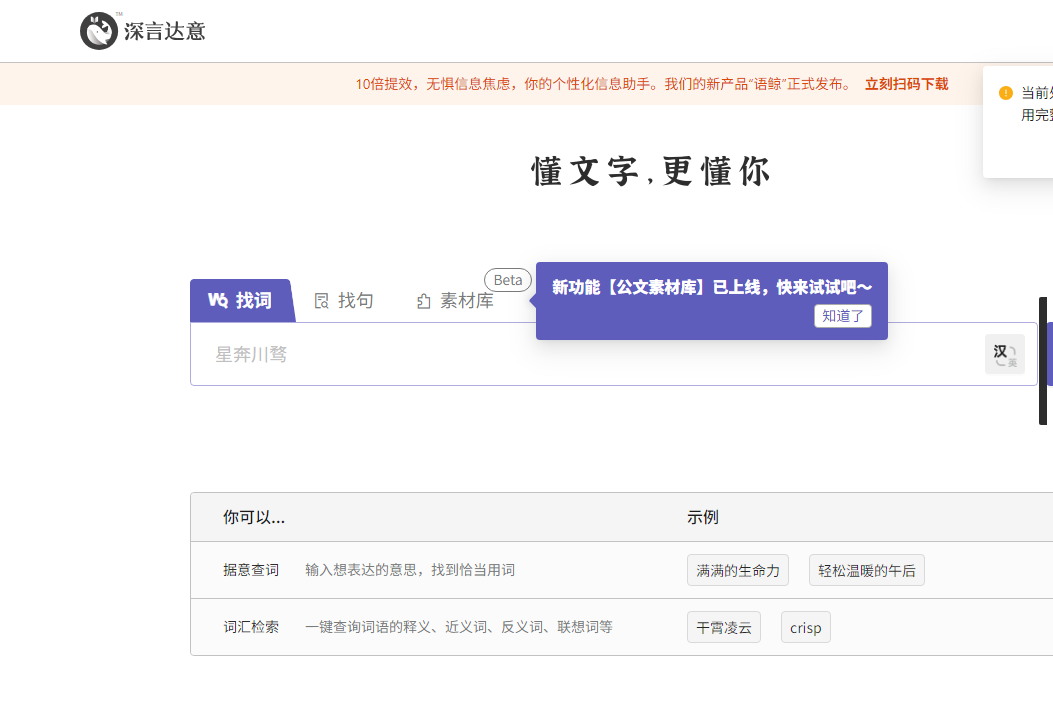The width and height of the screenshot is (1053, 727).
Task: Switch to the 找词 tab
Action: pyautogui.click(x=240, y=301)
